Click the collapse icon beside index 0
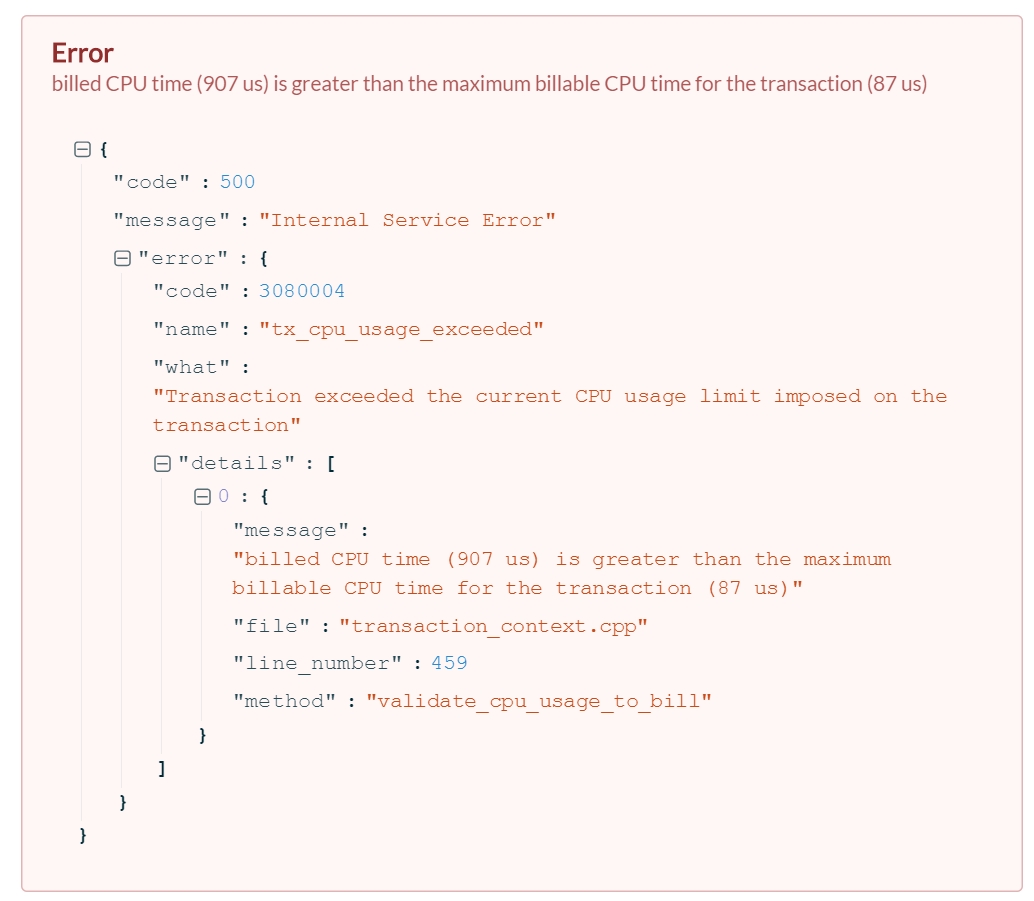 [201, 495]
